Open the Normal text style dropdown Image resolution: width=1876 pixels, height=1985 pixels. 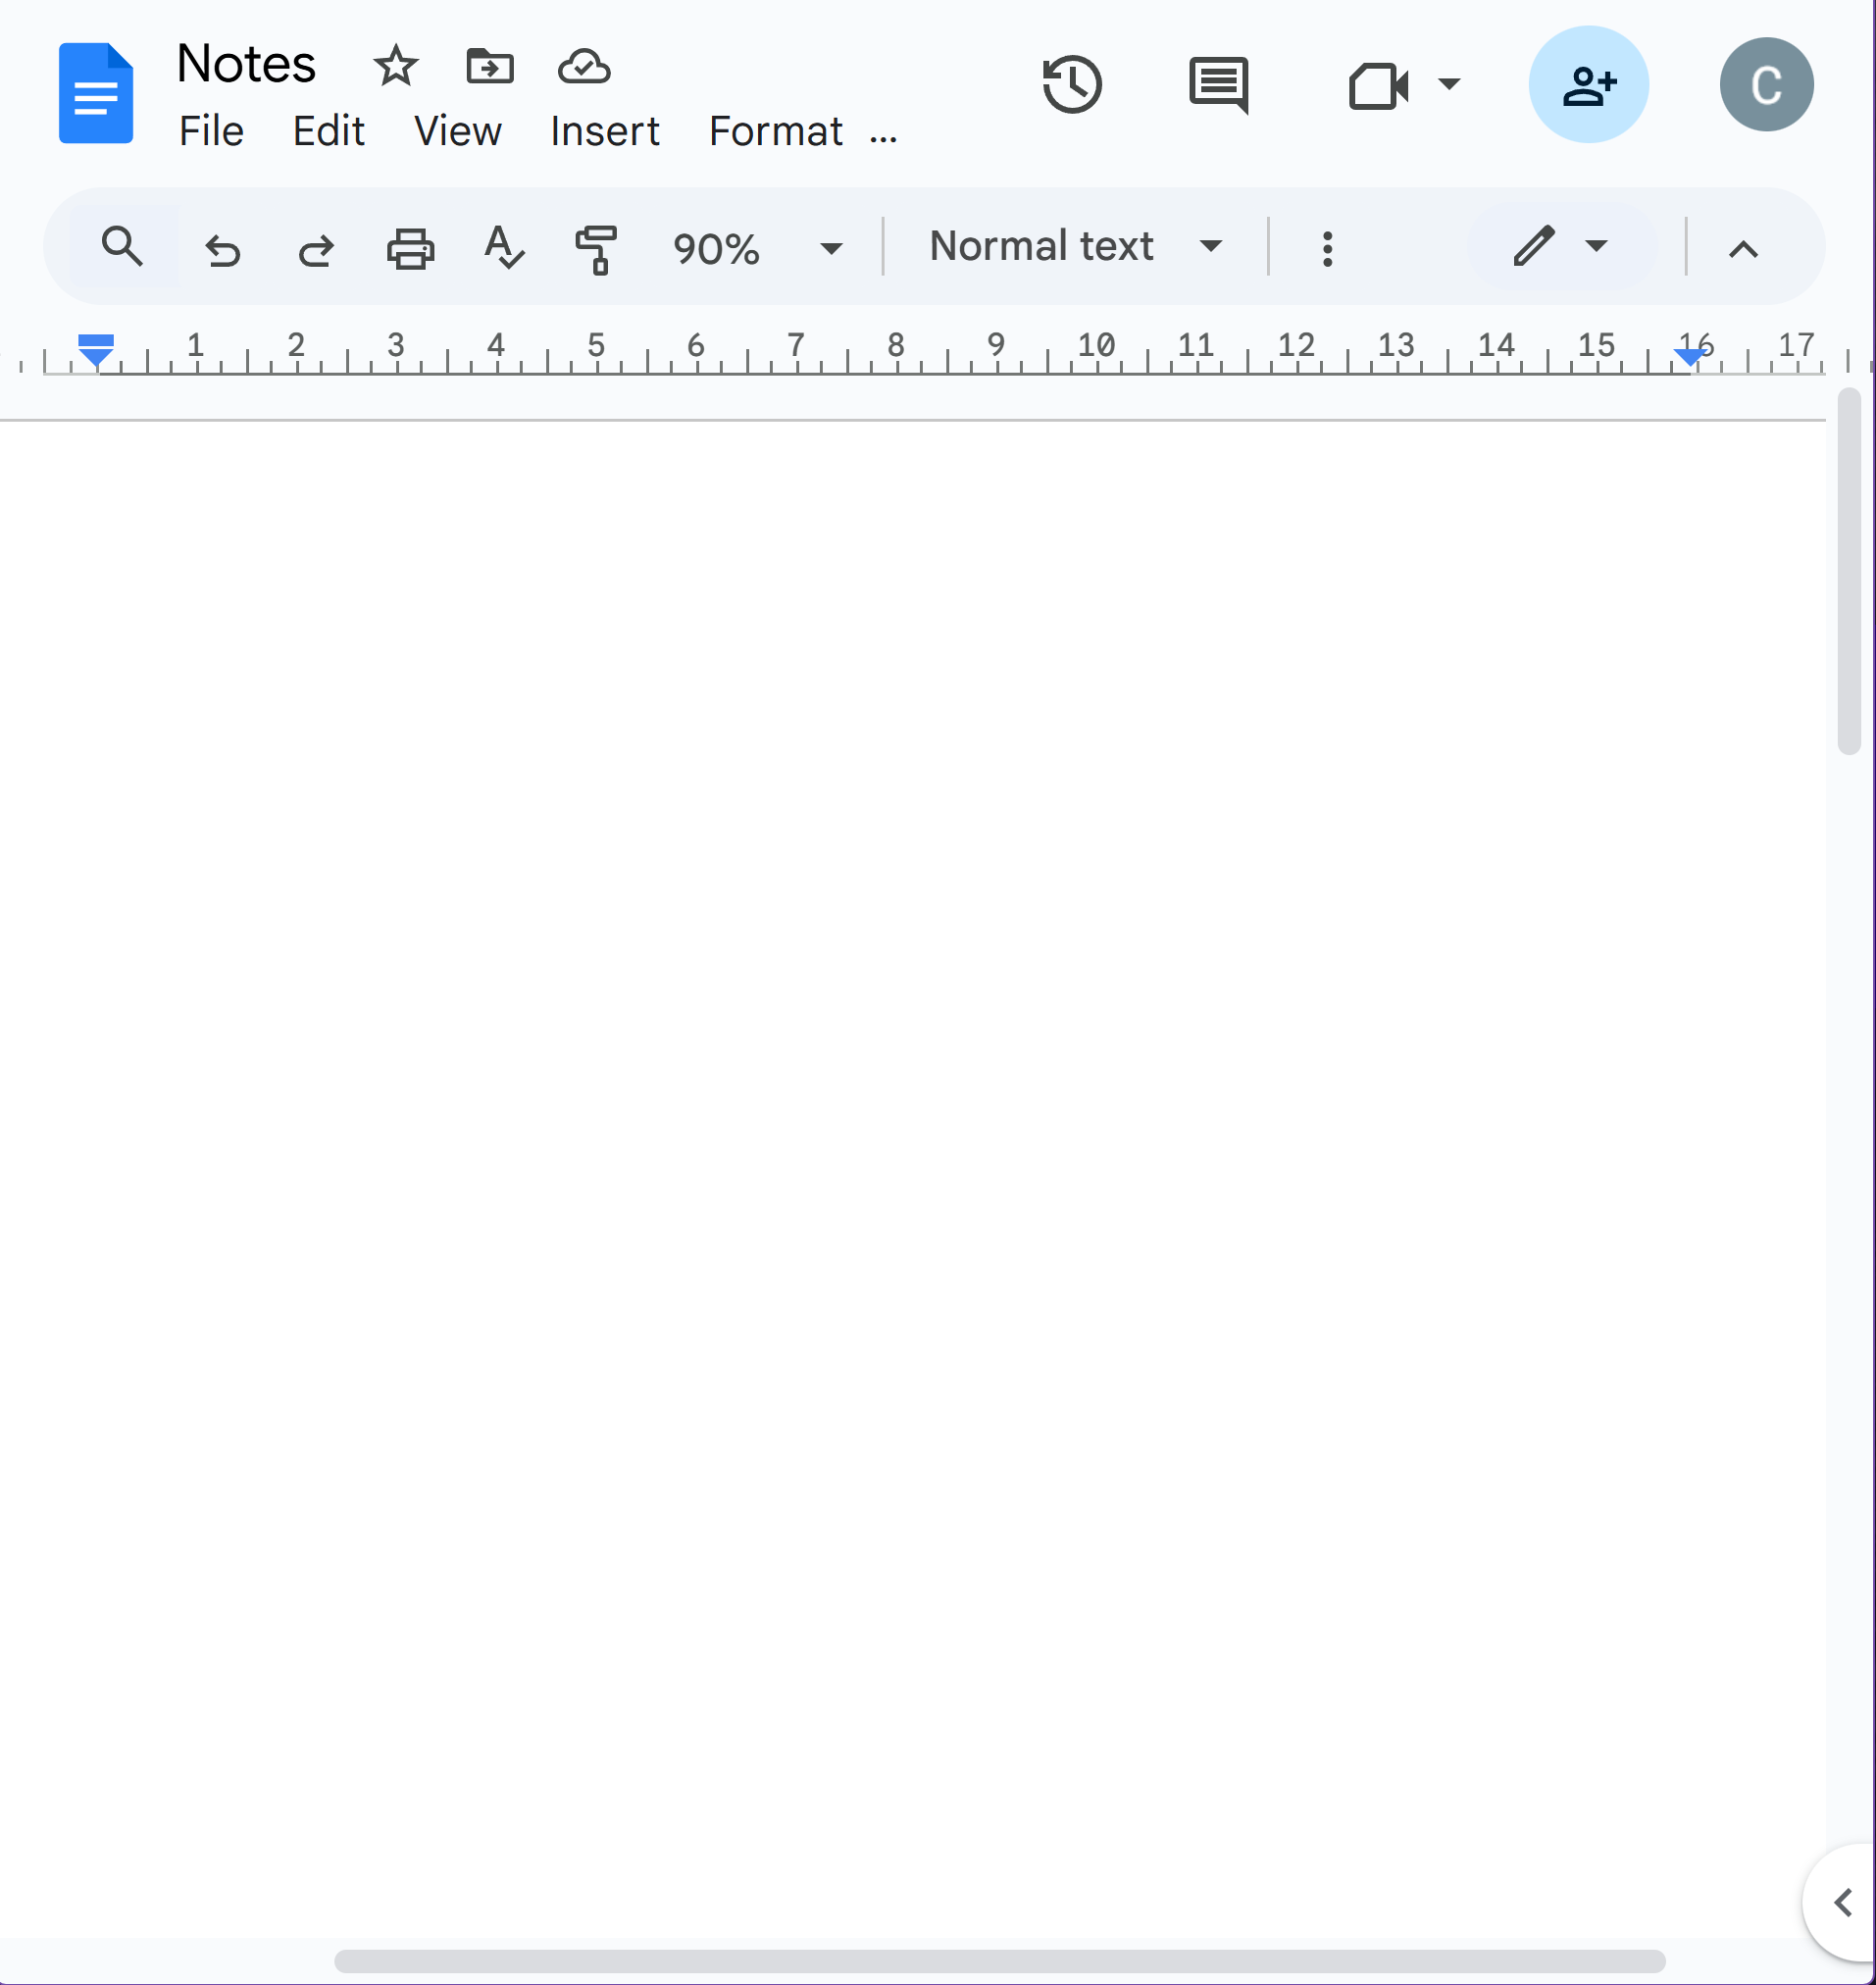[x=1075, y=246]
